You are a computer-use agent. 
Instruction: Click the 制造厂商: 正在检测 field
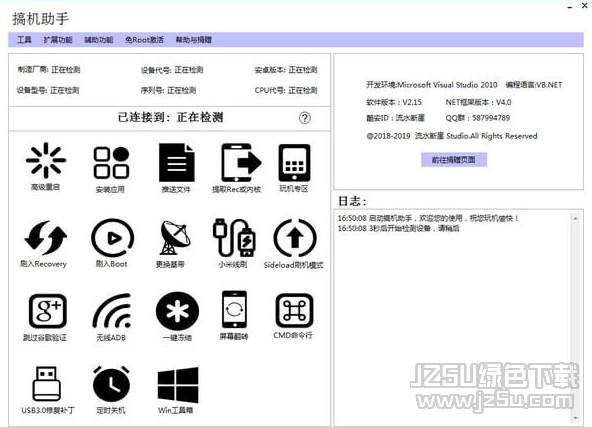click(49, 70)
